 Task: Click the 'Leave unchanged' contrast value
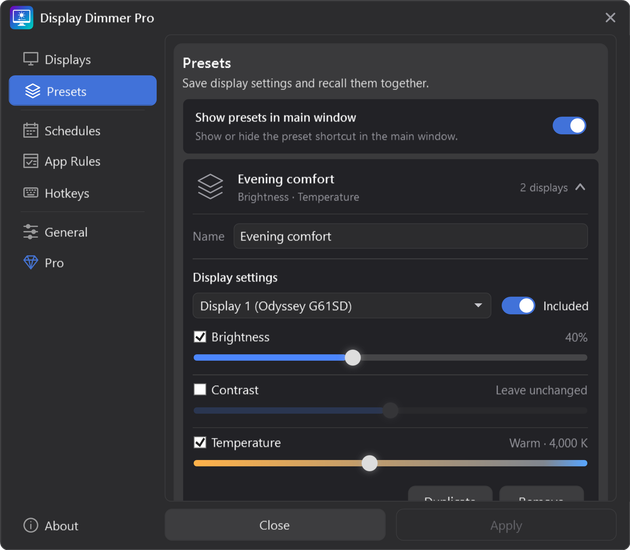point(541,390)
